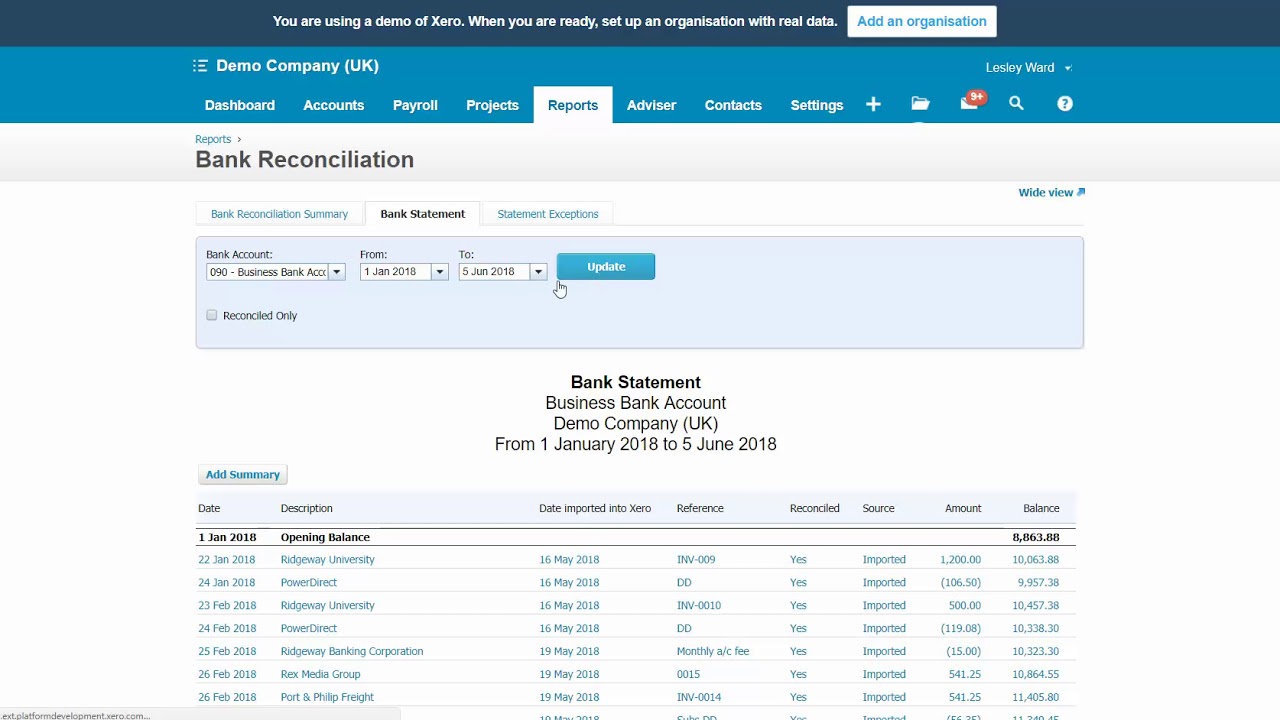Open Ridgeway Banking Corporation transaction
The height and width of the screenshot is (720, 1280).
352,652
